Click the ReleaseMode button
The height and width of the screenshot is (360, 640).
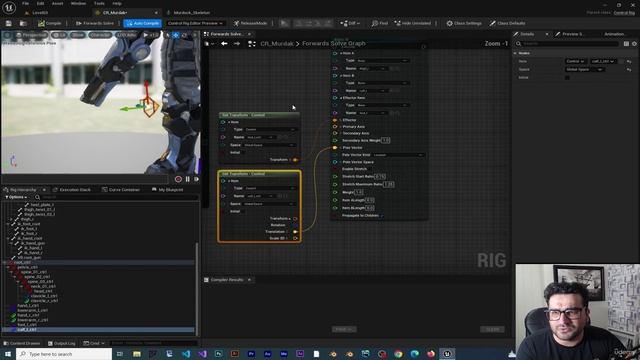pyautogui.click(x=251, y=23)
